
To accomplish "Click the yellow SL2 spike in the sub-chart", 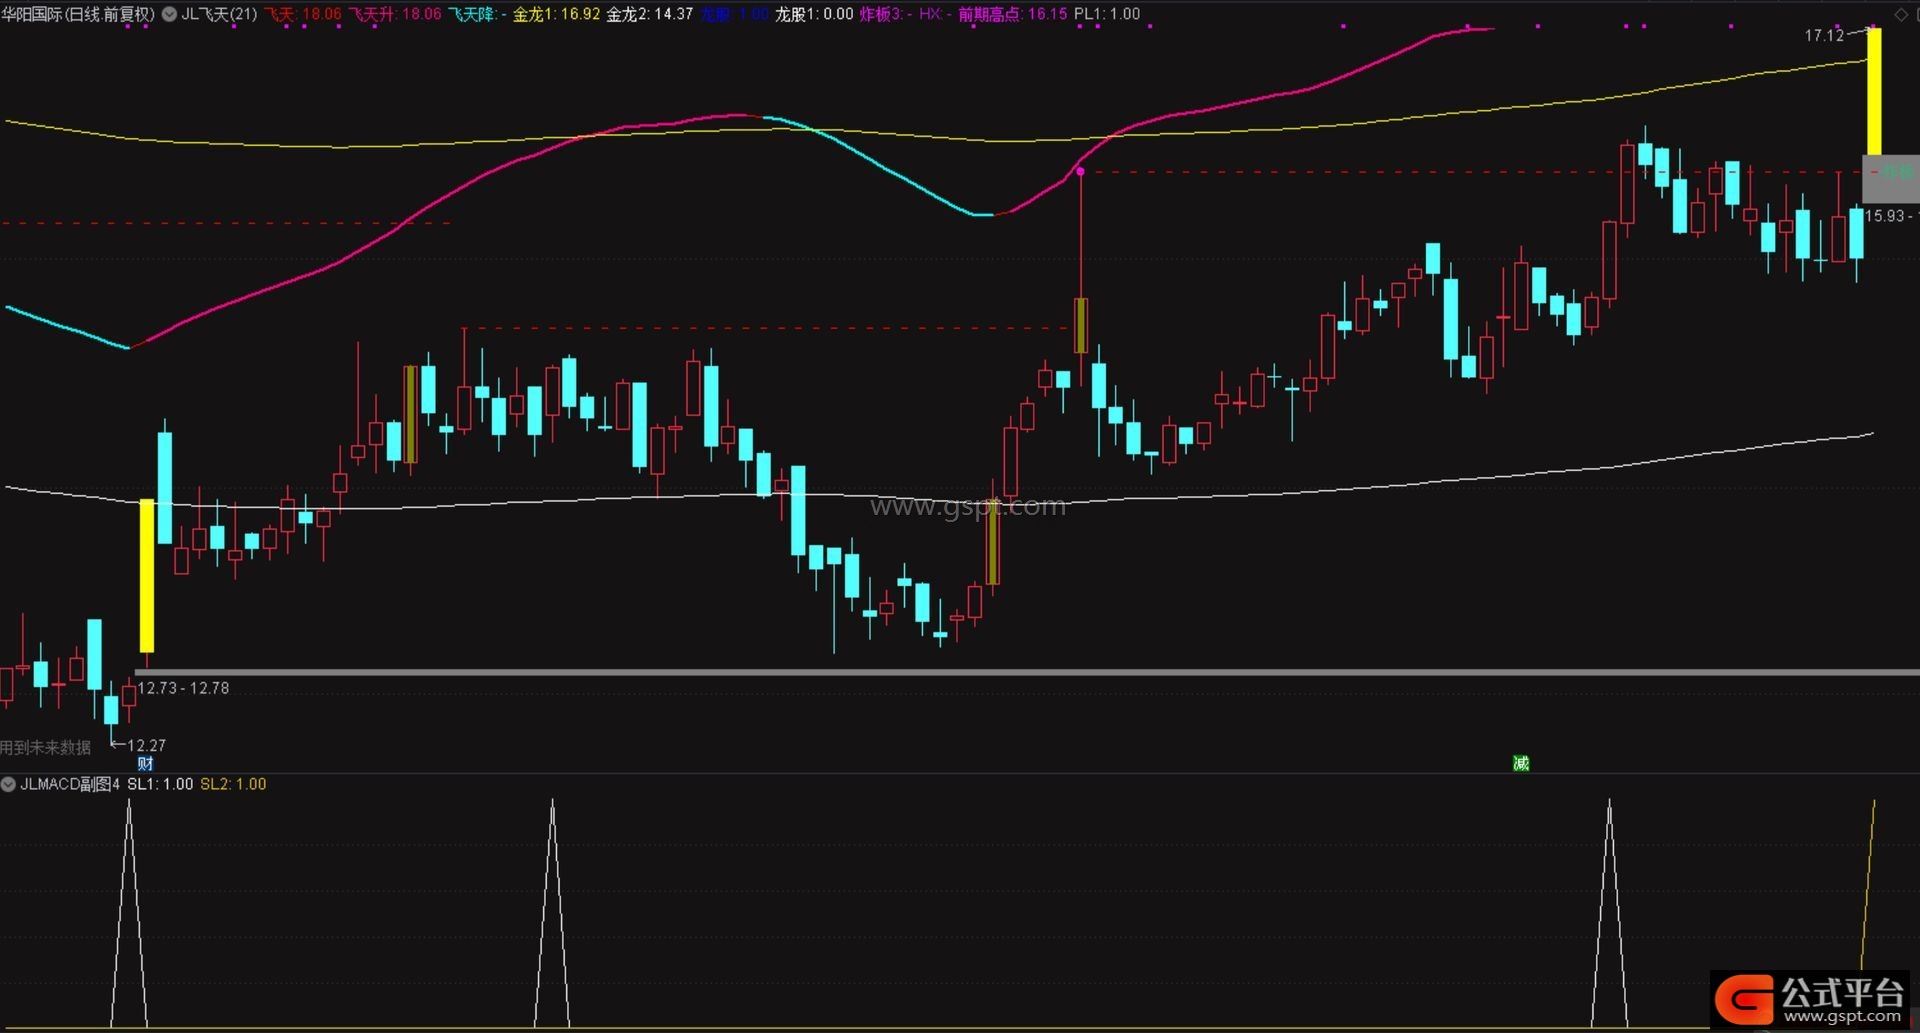I will [1868, 885].
